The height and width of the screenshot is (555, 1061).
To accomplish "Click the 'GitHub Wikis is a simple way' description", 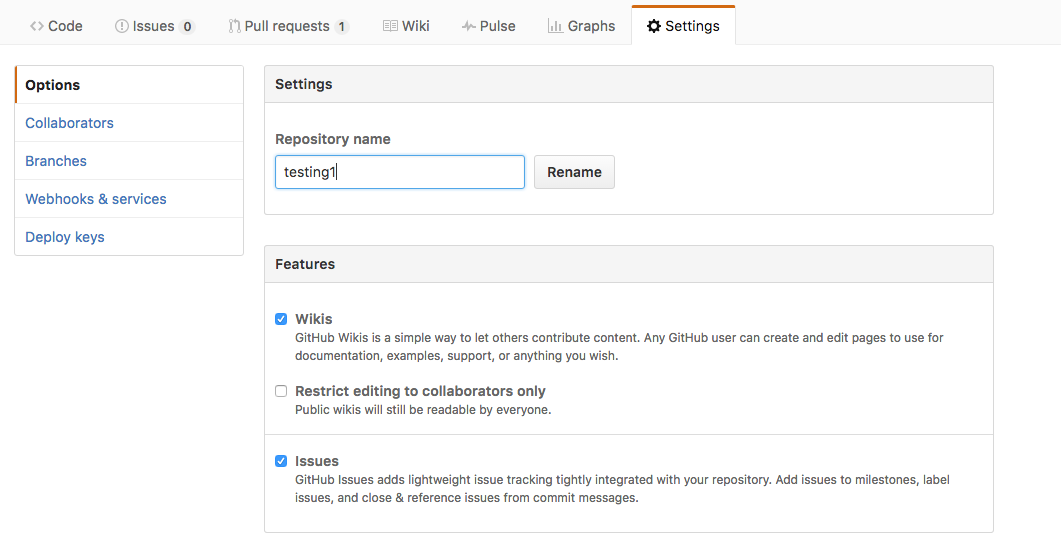I will pos(619,347).
